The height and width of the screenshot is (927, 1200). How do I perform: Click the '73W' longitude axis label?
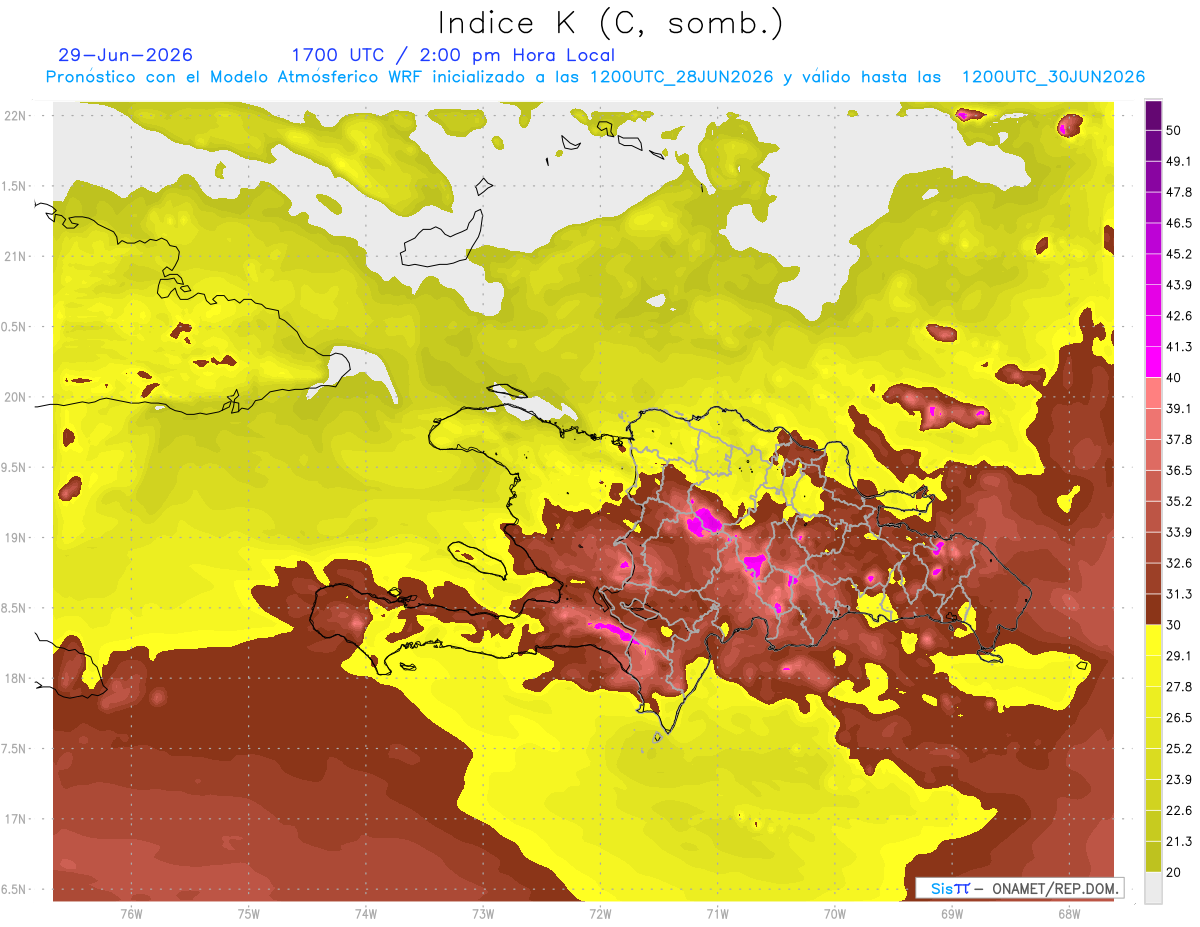[483, 913]
